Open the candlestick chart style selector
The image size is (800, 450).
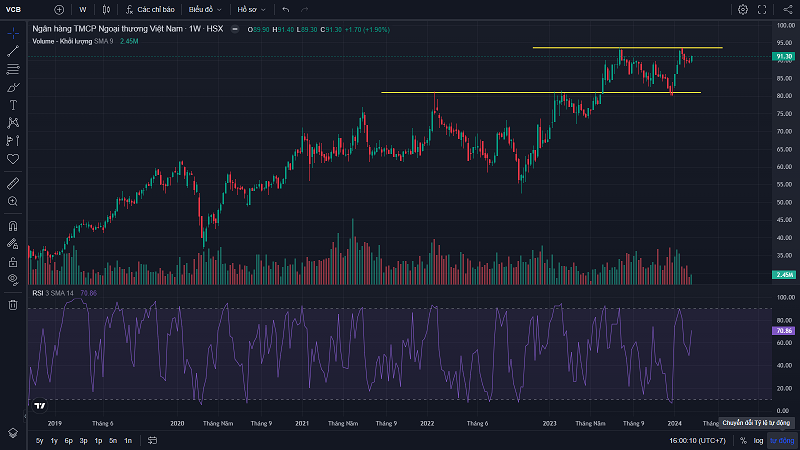[x=105, y=9]
